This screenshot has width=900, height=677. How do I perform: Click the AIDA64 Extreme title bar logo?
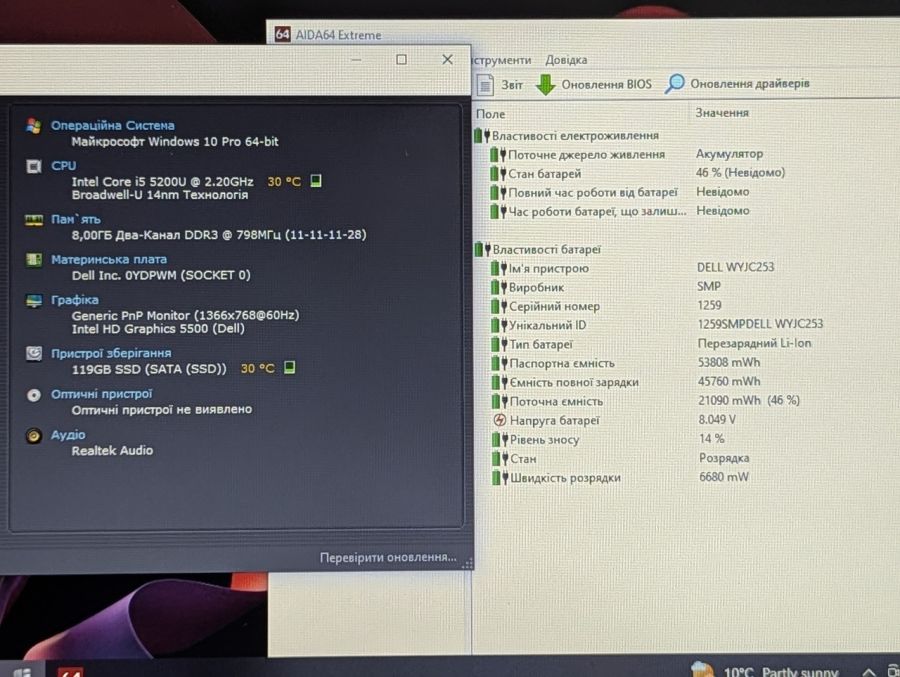pos(282,34)
